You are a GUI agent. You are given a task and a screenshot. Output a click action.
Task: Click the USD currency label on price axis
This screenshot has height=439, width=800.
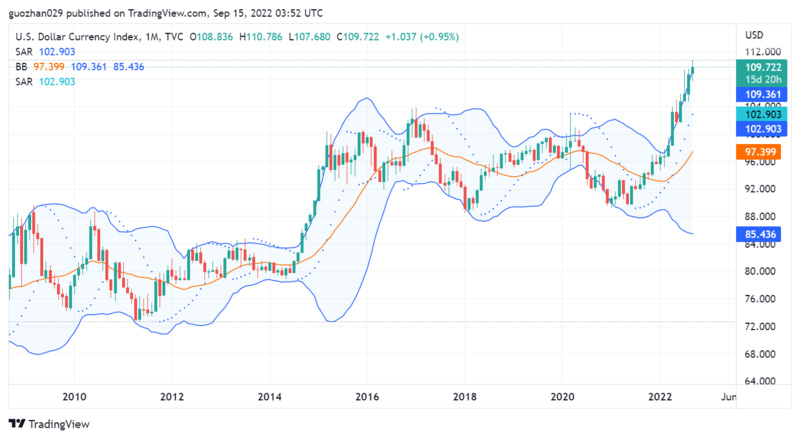coord(755,36)
